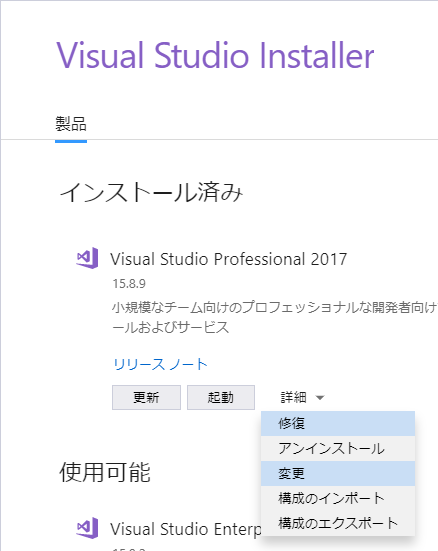Expand the 詳細 dropdown
The width and height of the screenshot is (438, 551).
point(302,397)
